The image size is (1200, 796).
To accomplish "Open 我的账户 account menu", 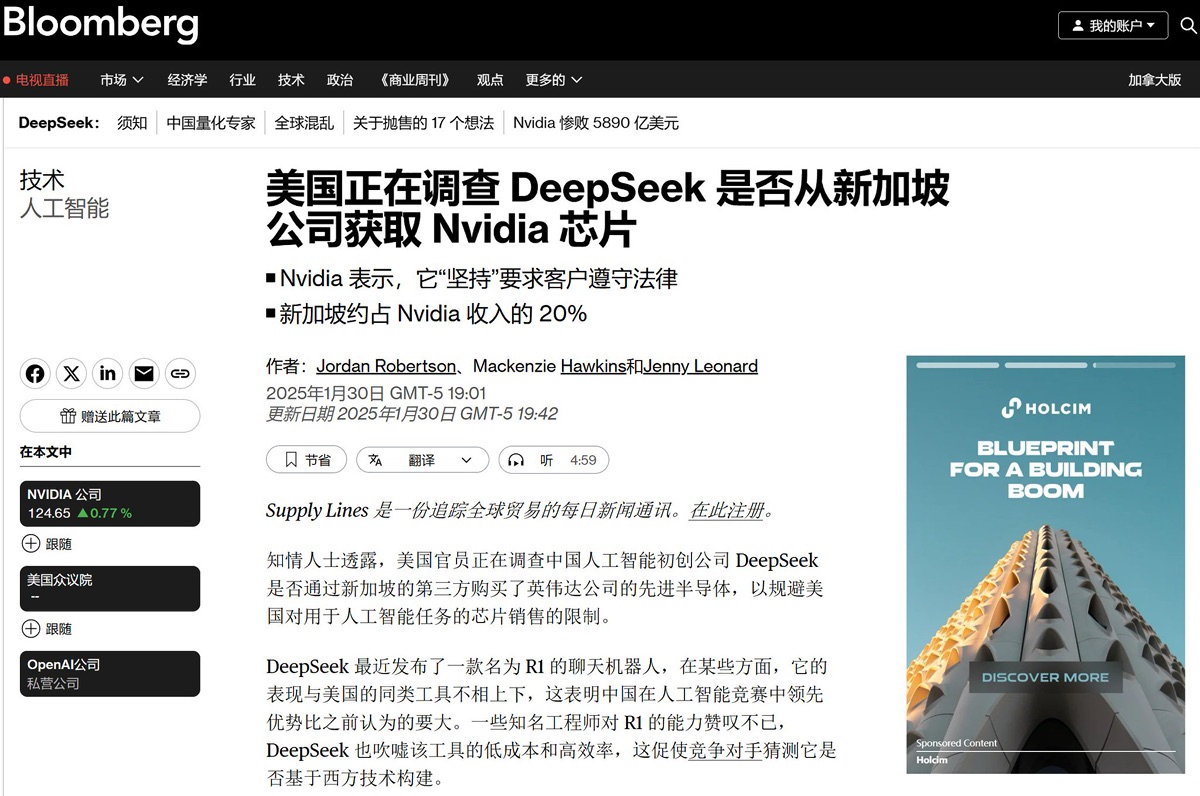I will [1112, 25].
